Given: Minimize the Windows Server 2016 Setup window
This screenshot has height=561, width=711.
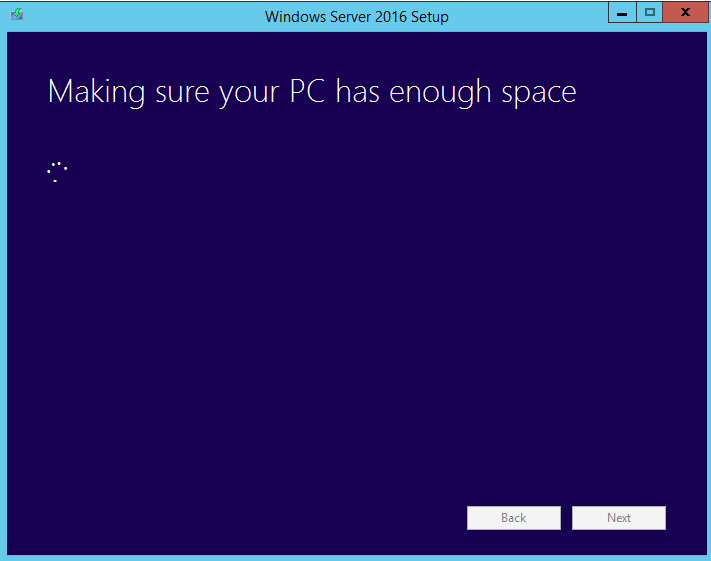Looking at the screenshot, I should coord(622,13).
